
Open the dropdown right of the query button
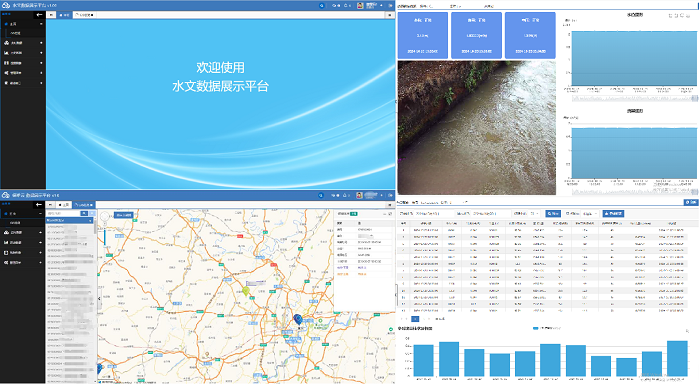point(590,214)
